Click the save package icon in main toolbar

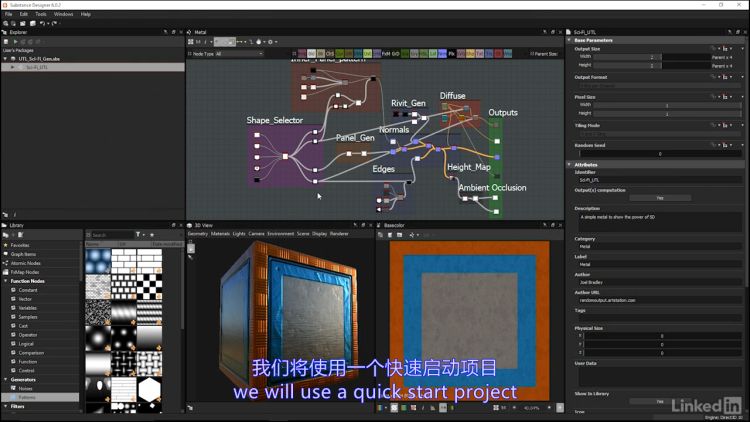click(33, 23)
